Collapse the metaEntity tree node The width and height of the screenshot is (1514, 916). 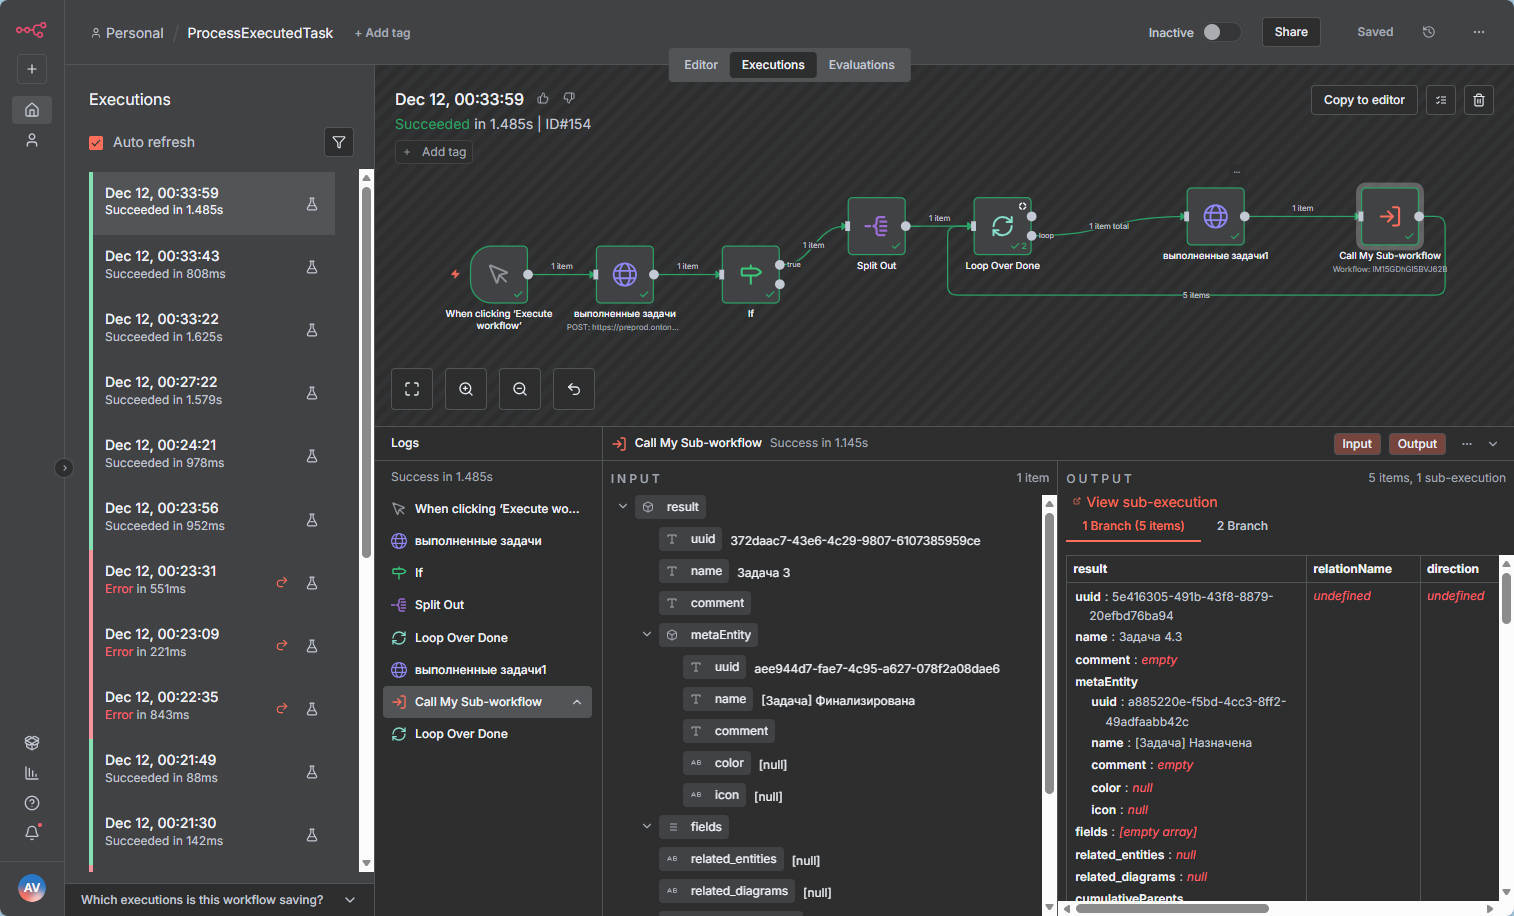tap(647, 635)
